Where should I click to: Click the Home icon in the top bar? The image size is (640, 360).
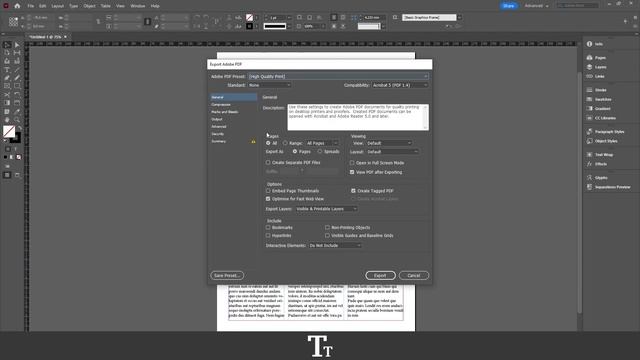point(17,6)
